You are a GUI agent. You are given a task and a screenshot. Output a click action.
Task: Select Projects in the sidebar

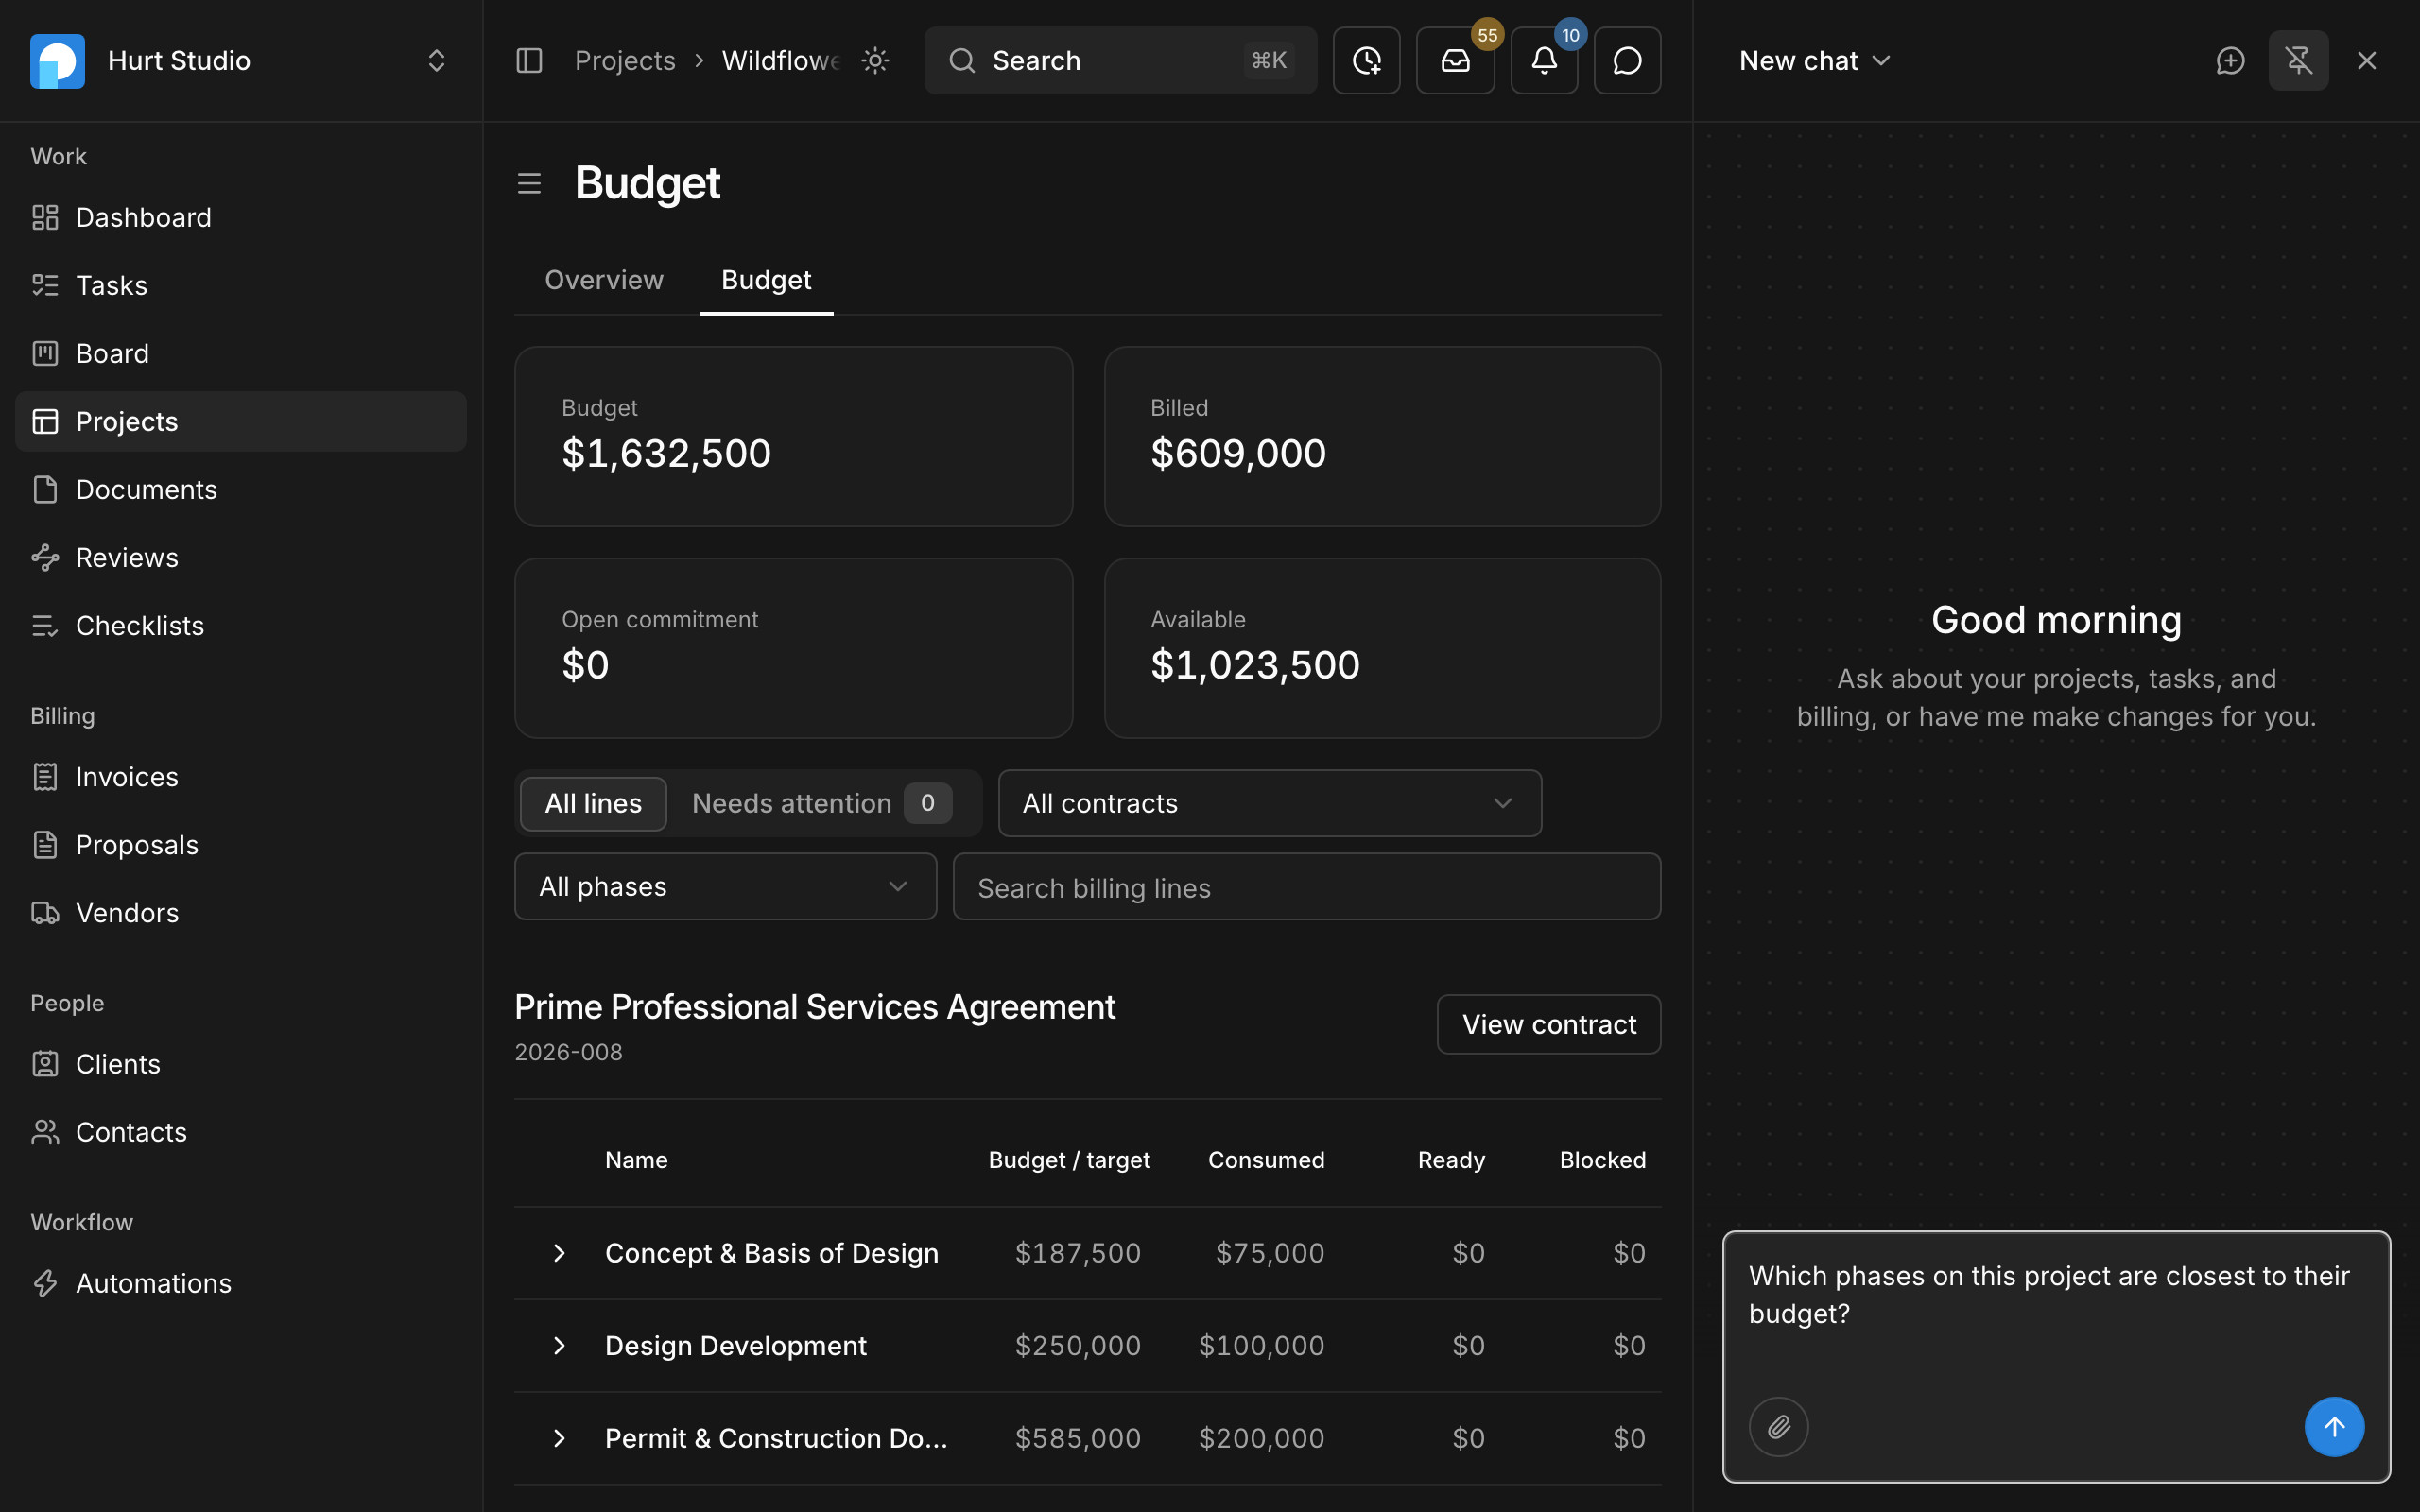(241, 421)
